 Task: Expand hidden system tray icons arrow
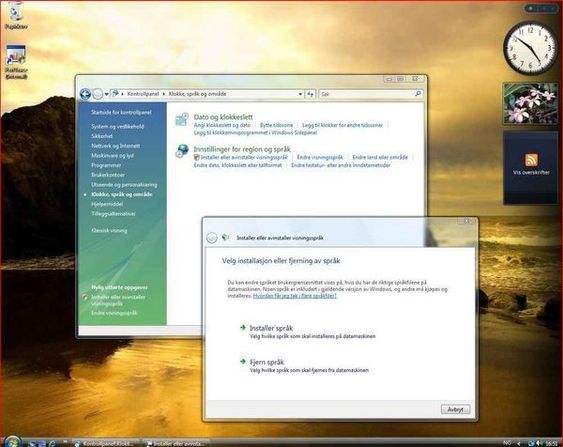(x=519, y=443)
